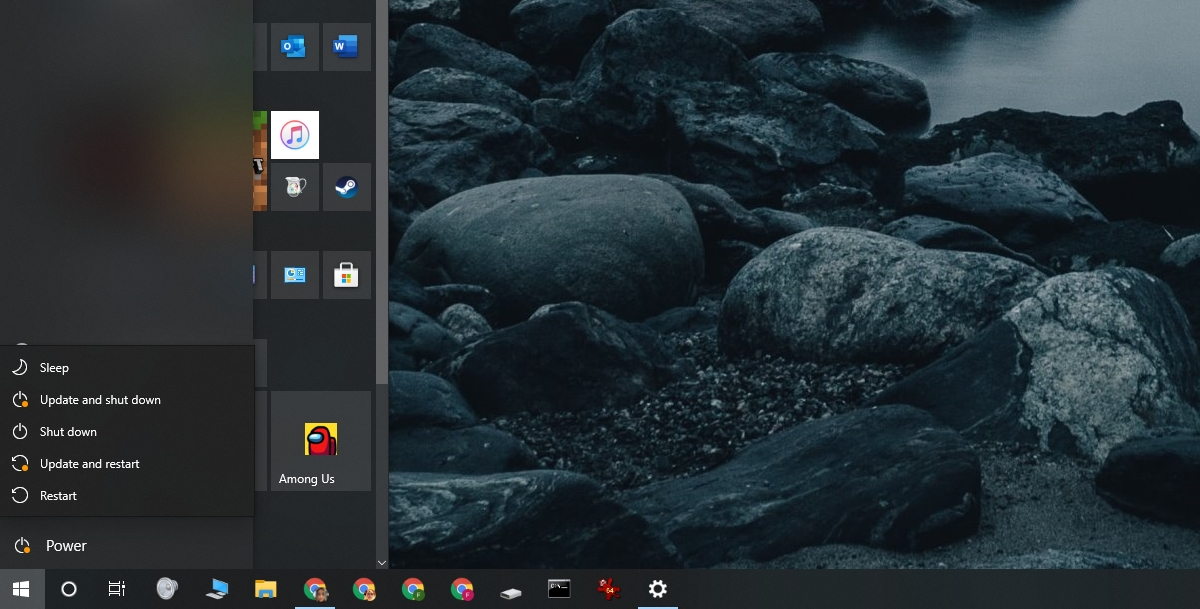The width and height of the screenshot is (1200, 609).
Task: Select Sleep from the power menu
Action: (x=55, y=367)
